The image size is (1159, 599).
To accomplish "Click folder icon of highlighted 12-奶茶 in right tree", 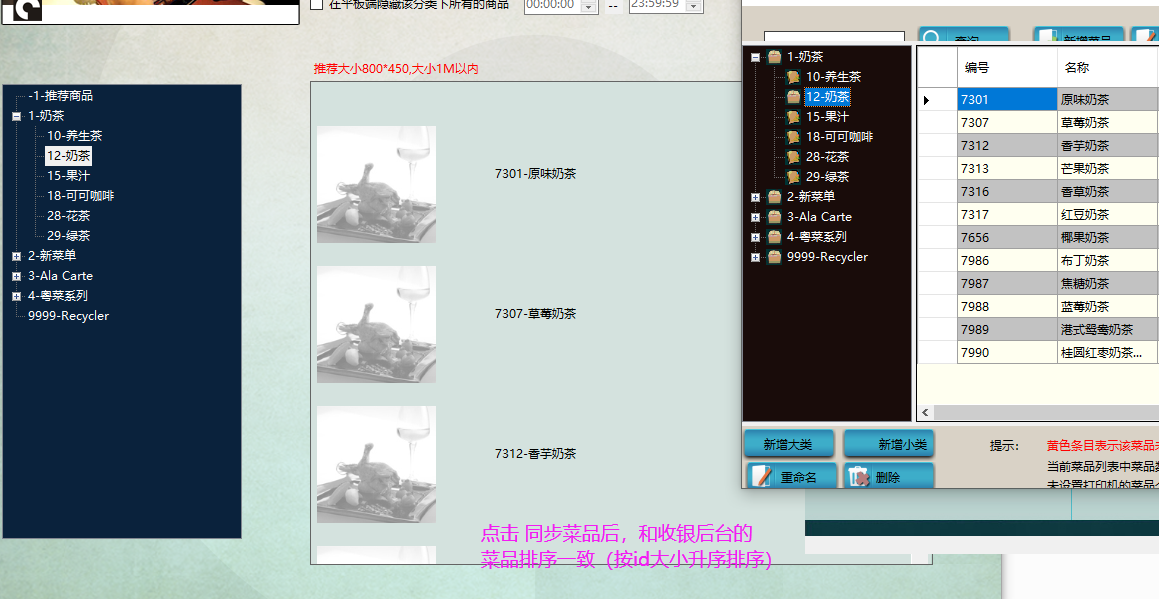I will coord(793,97).
